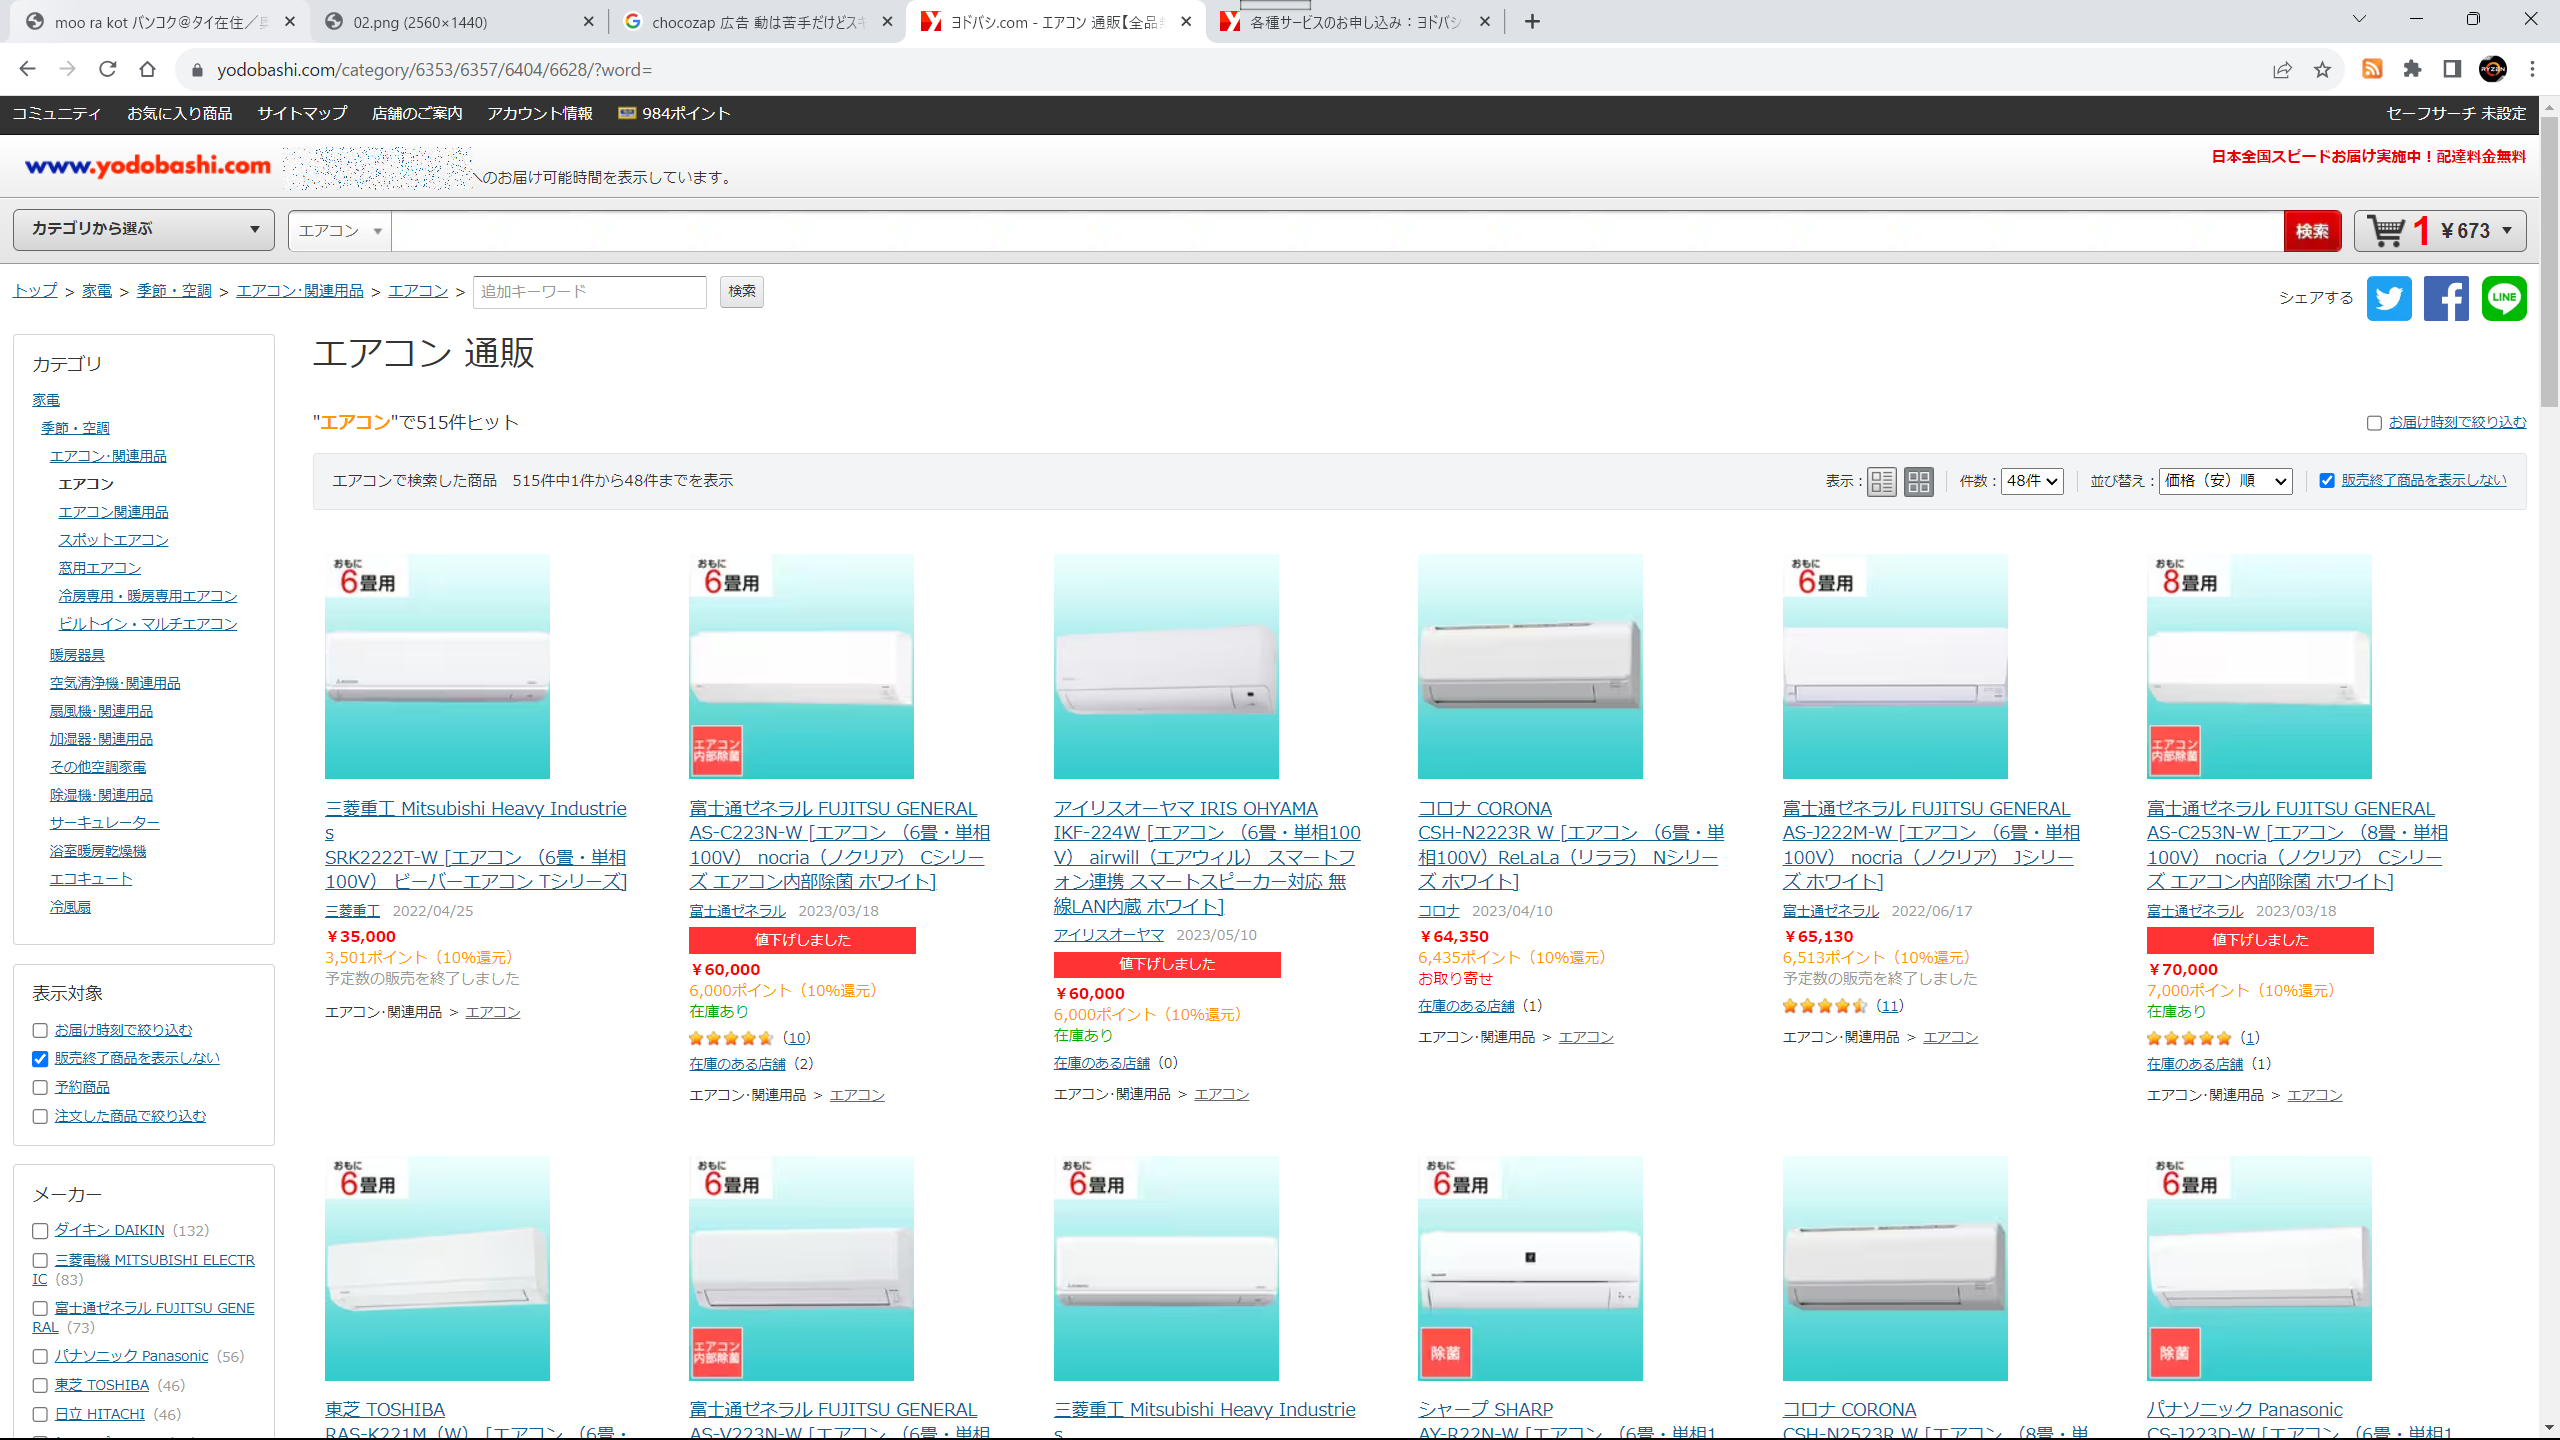The width and height of the screenshot is (2560, 1440).
Task: Reload the current page
Action: [108, 69]
